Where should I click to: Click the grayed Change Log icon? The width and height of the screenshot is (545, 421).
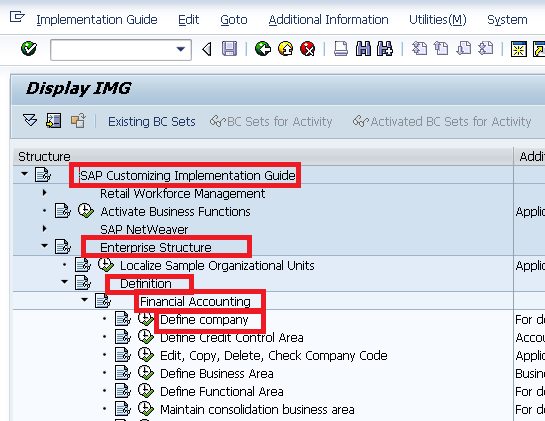point(78,121)
